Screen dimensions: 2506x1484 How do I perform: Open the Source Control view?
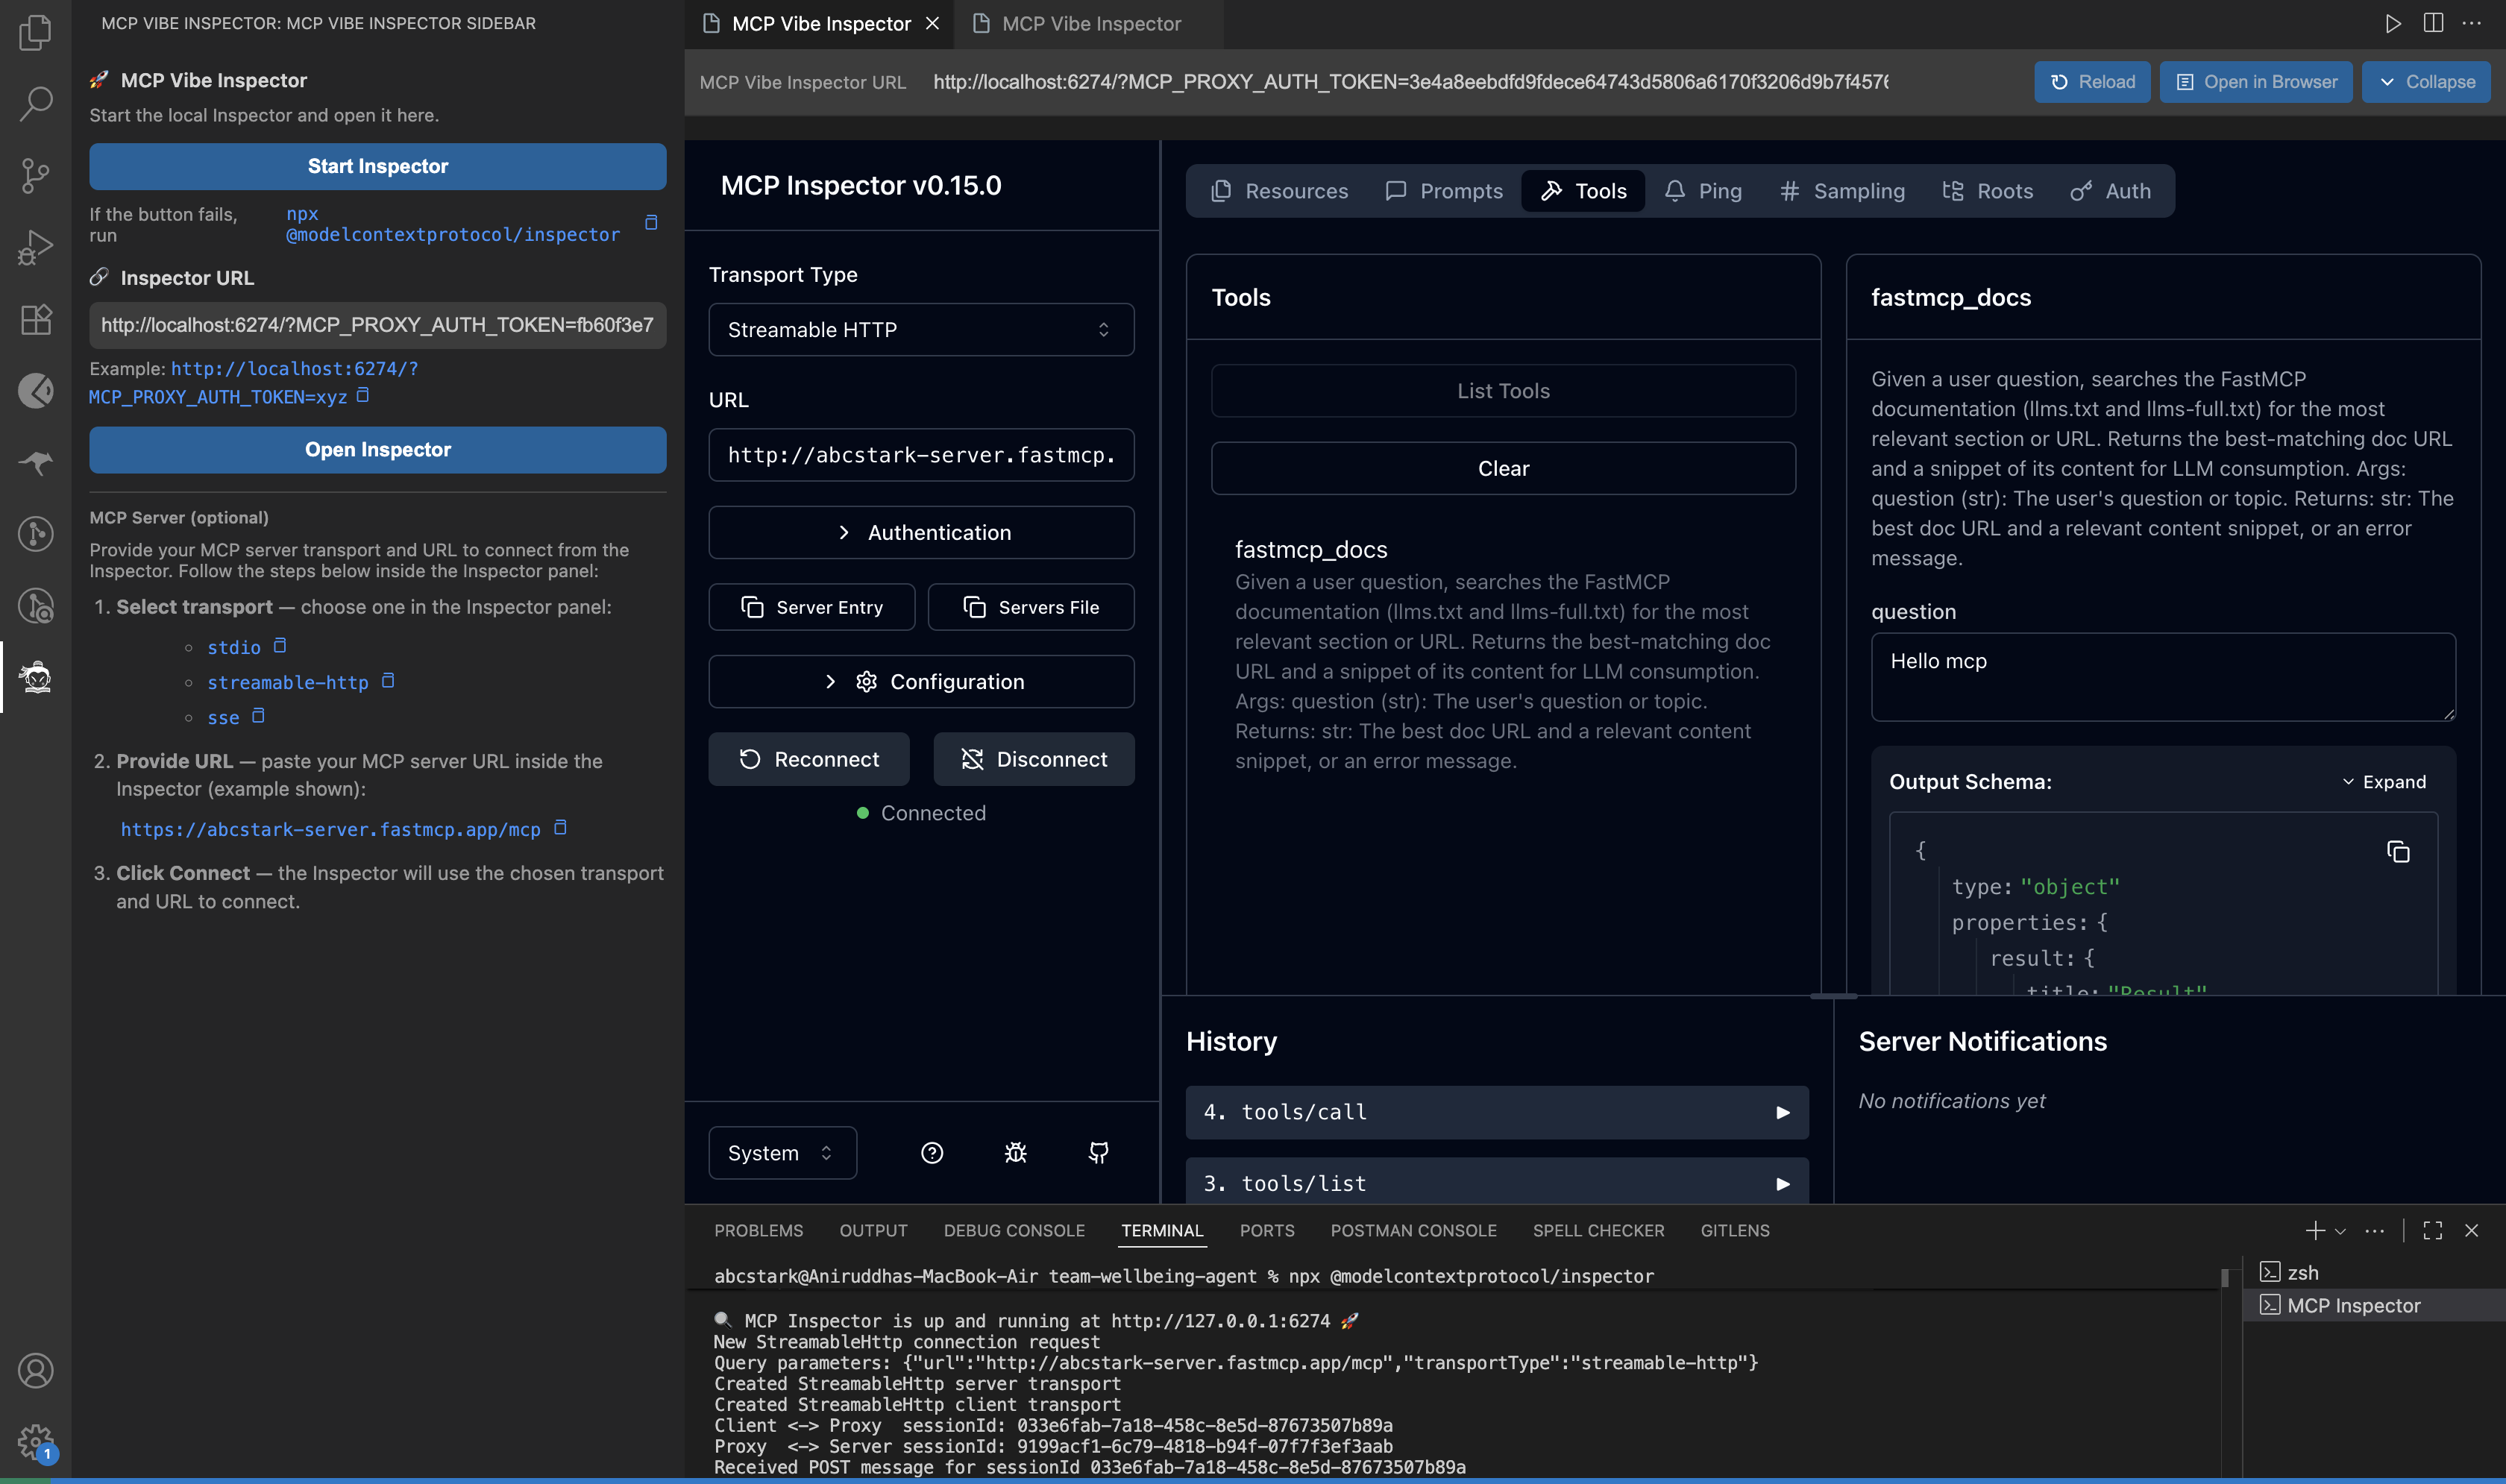[35, 175]
